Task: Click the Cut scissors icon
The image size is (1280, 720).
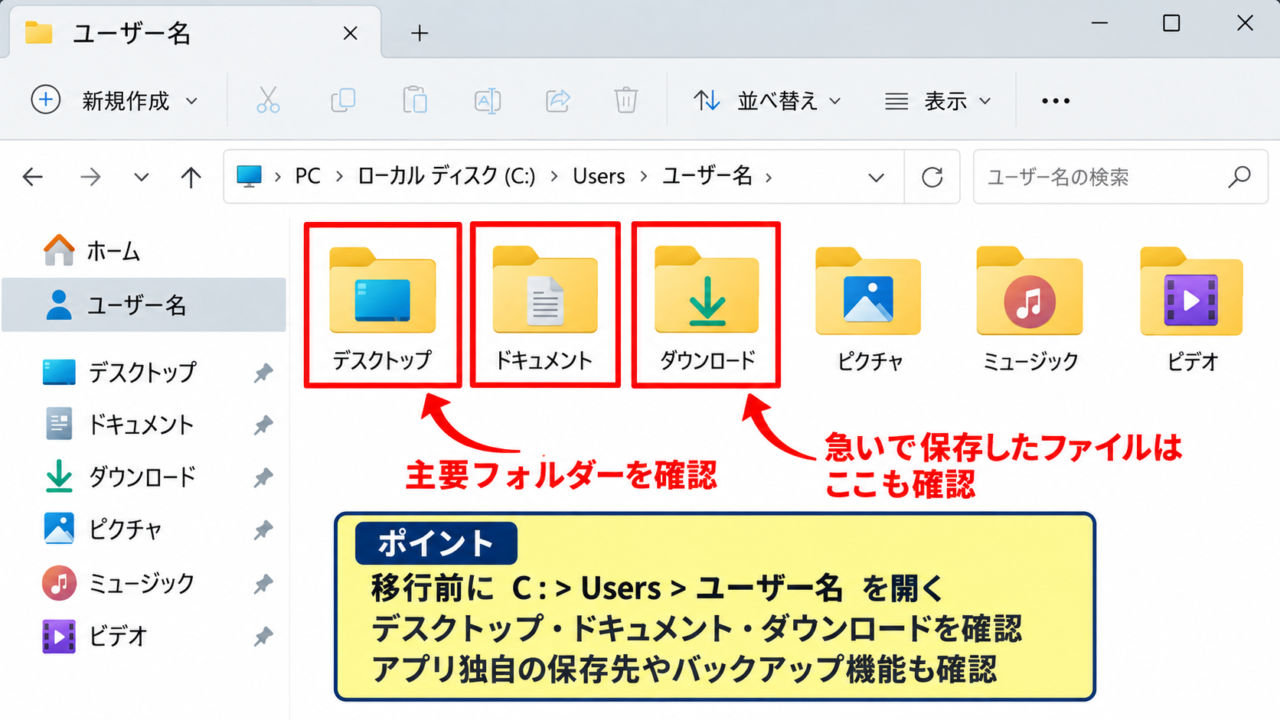Action: (x=268, y=100)
